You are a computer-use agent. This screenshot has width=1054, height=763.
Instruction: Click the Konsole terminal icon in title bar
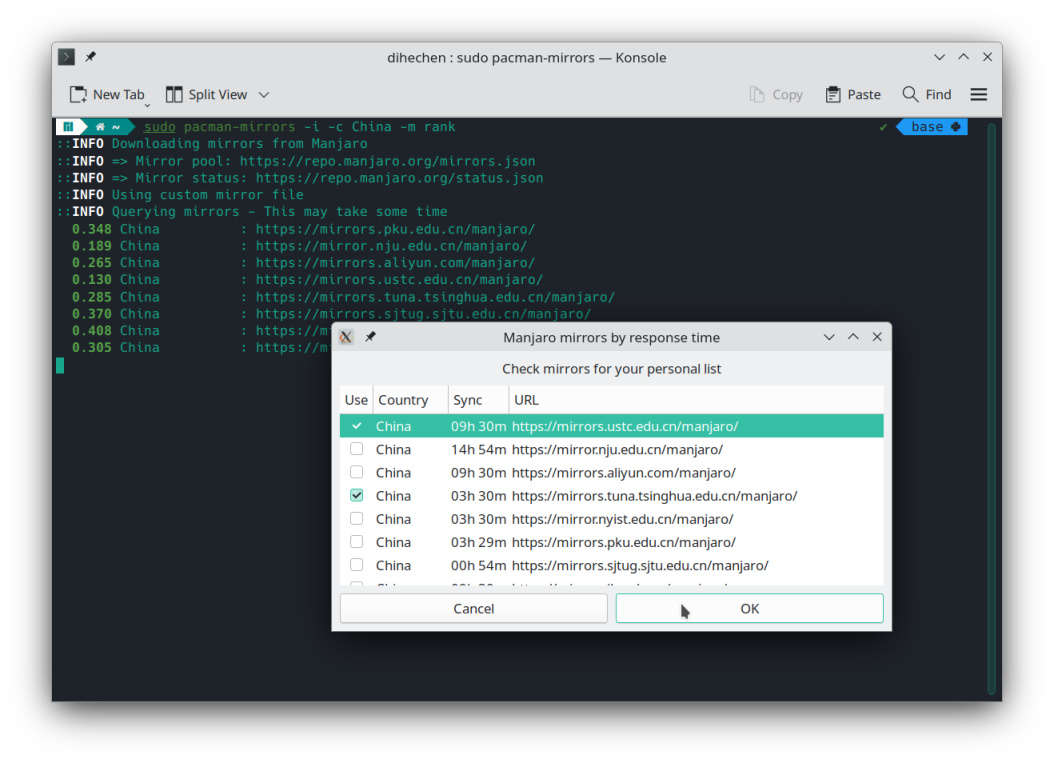(x=66, y=57)
